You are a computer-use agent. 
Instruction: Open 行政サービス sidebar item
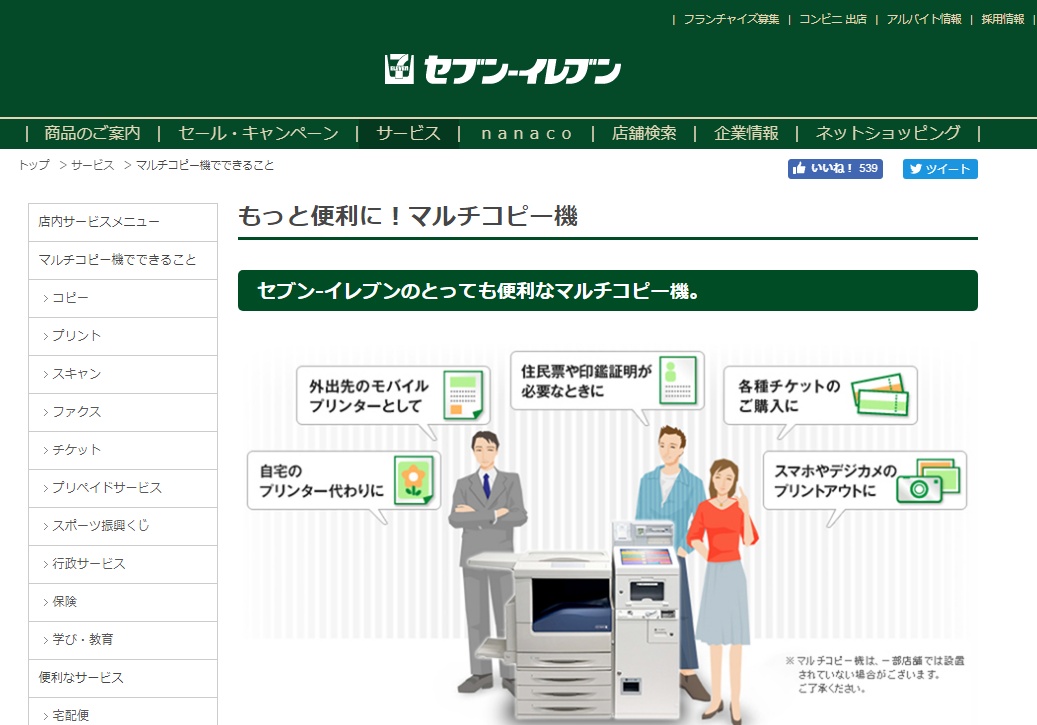pyautogui.click(x=123, y=564)
